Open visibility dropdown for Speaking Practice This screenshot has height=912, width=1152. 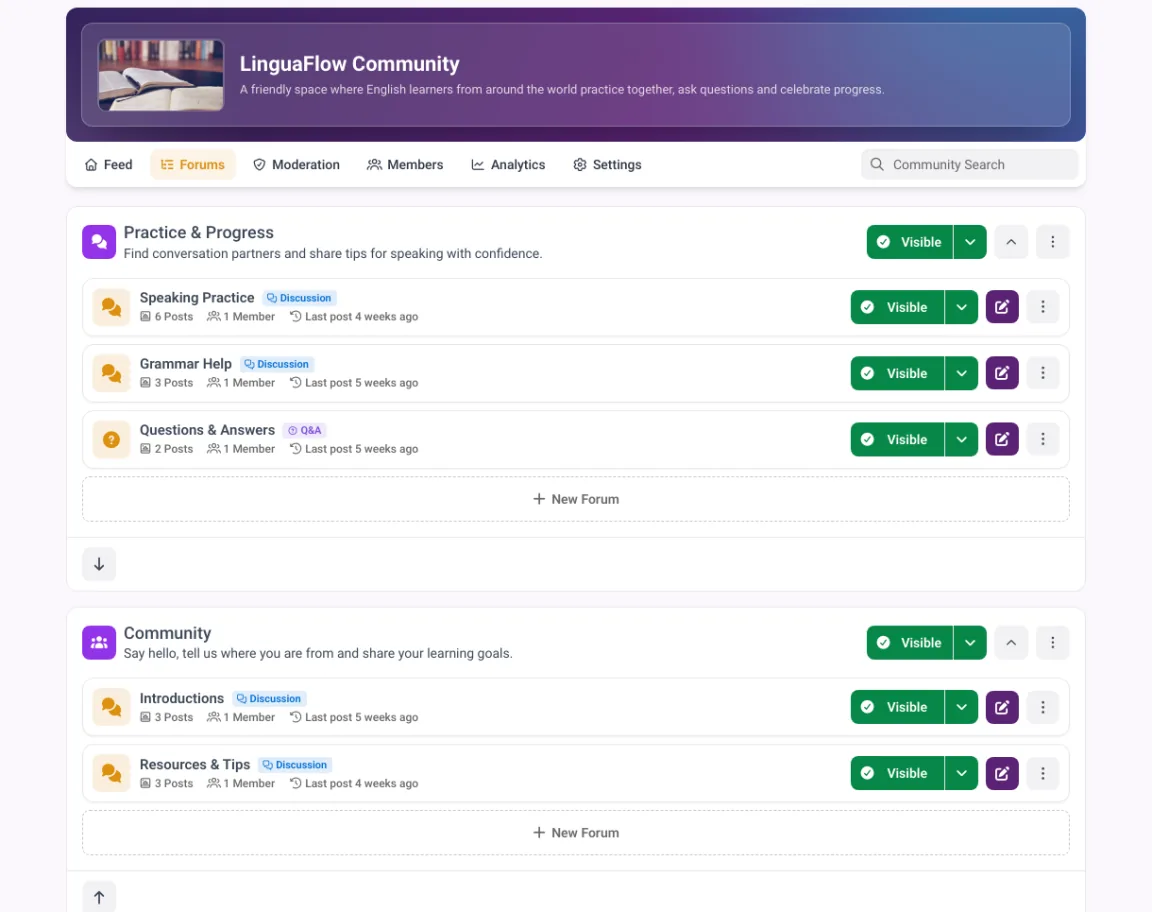961,307
